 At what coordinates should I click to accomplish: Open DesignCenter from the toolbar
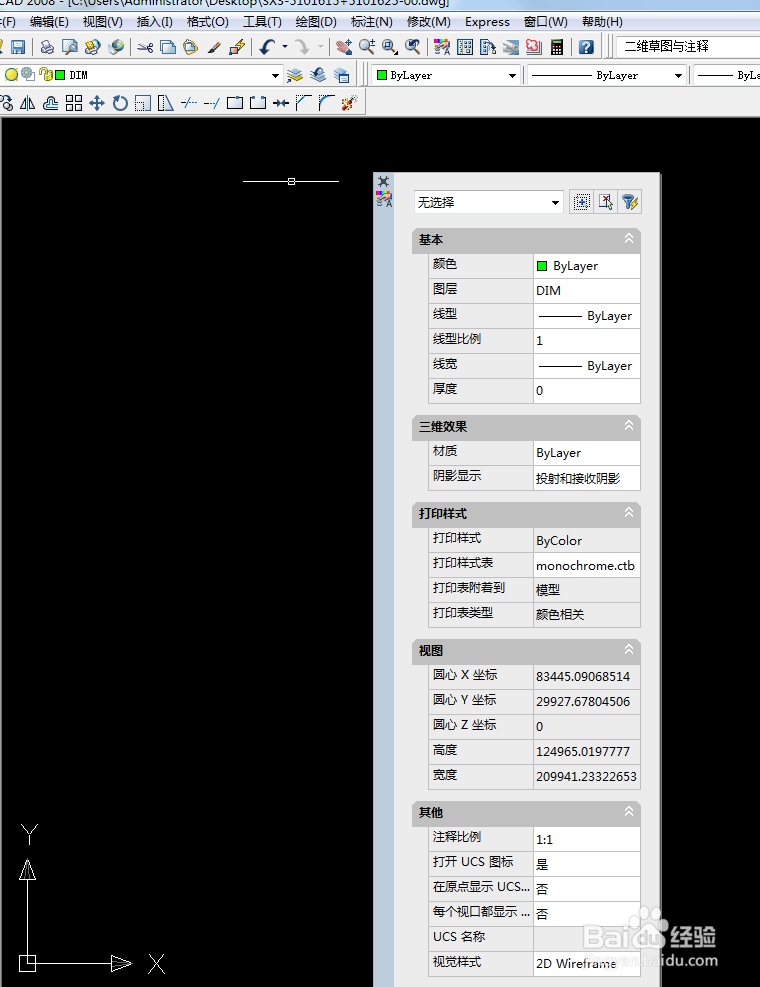pos(465,47)
